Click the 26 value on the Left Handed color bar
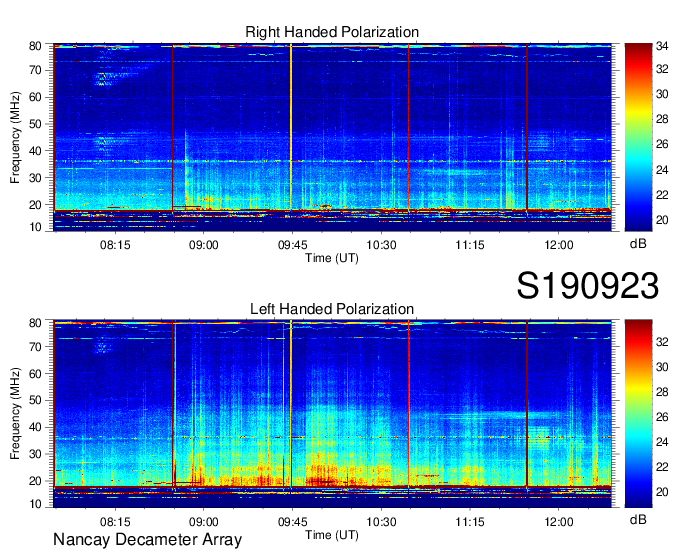The width and height of the screenshot is (680, 552). 661,417
